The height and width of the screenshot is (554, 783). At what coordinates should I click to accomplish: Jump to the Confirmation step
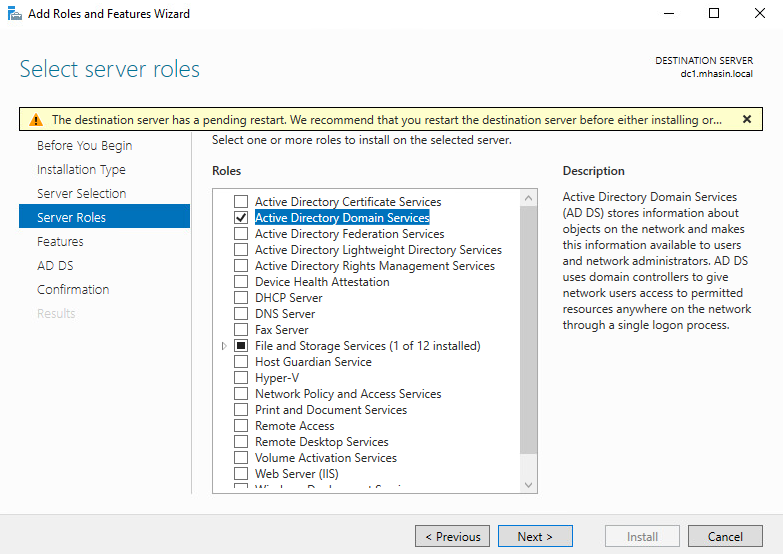[x=73, y=289]
